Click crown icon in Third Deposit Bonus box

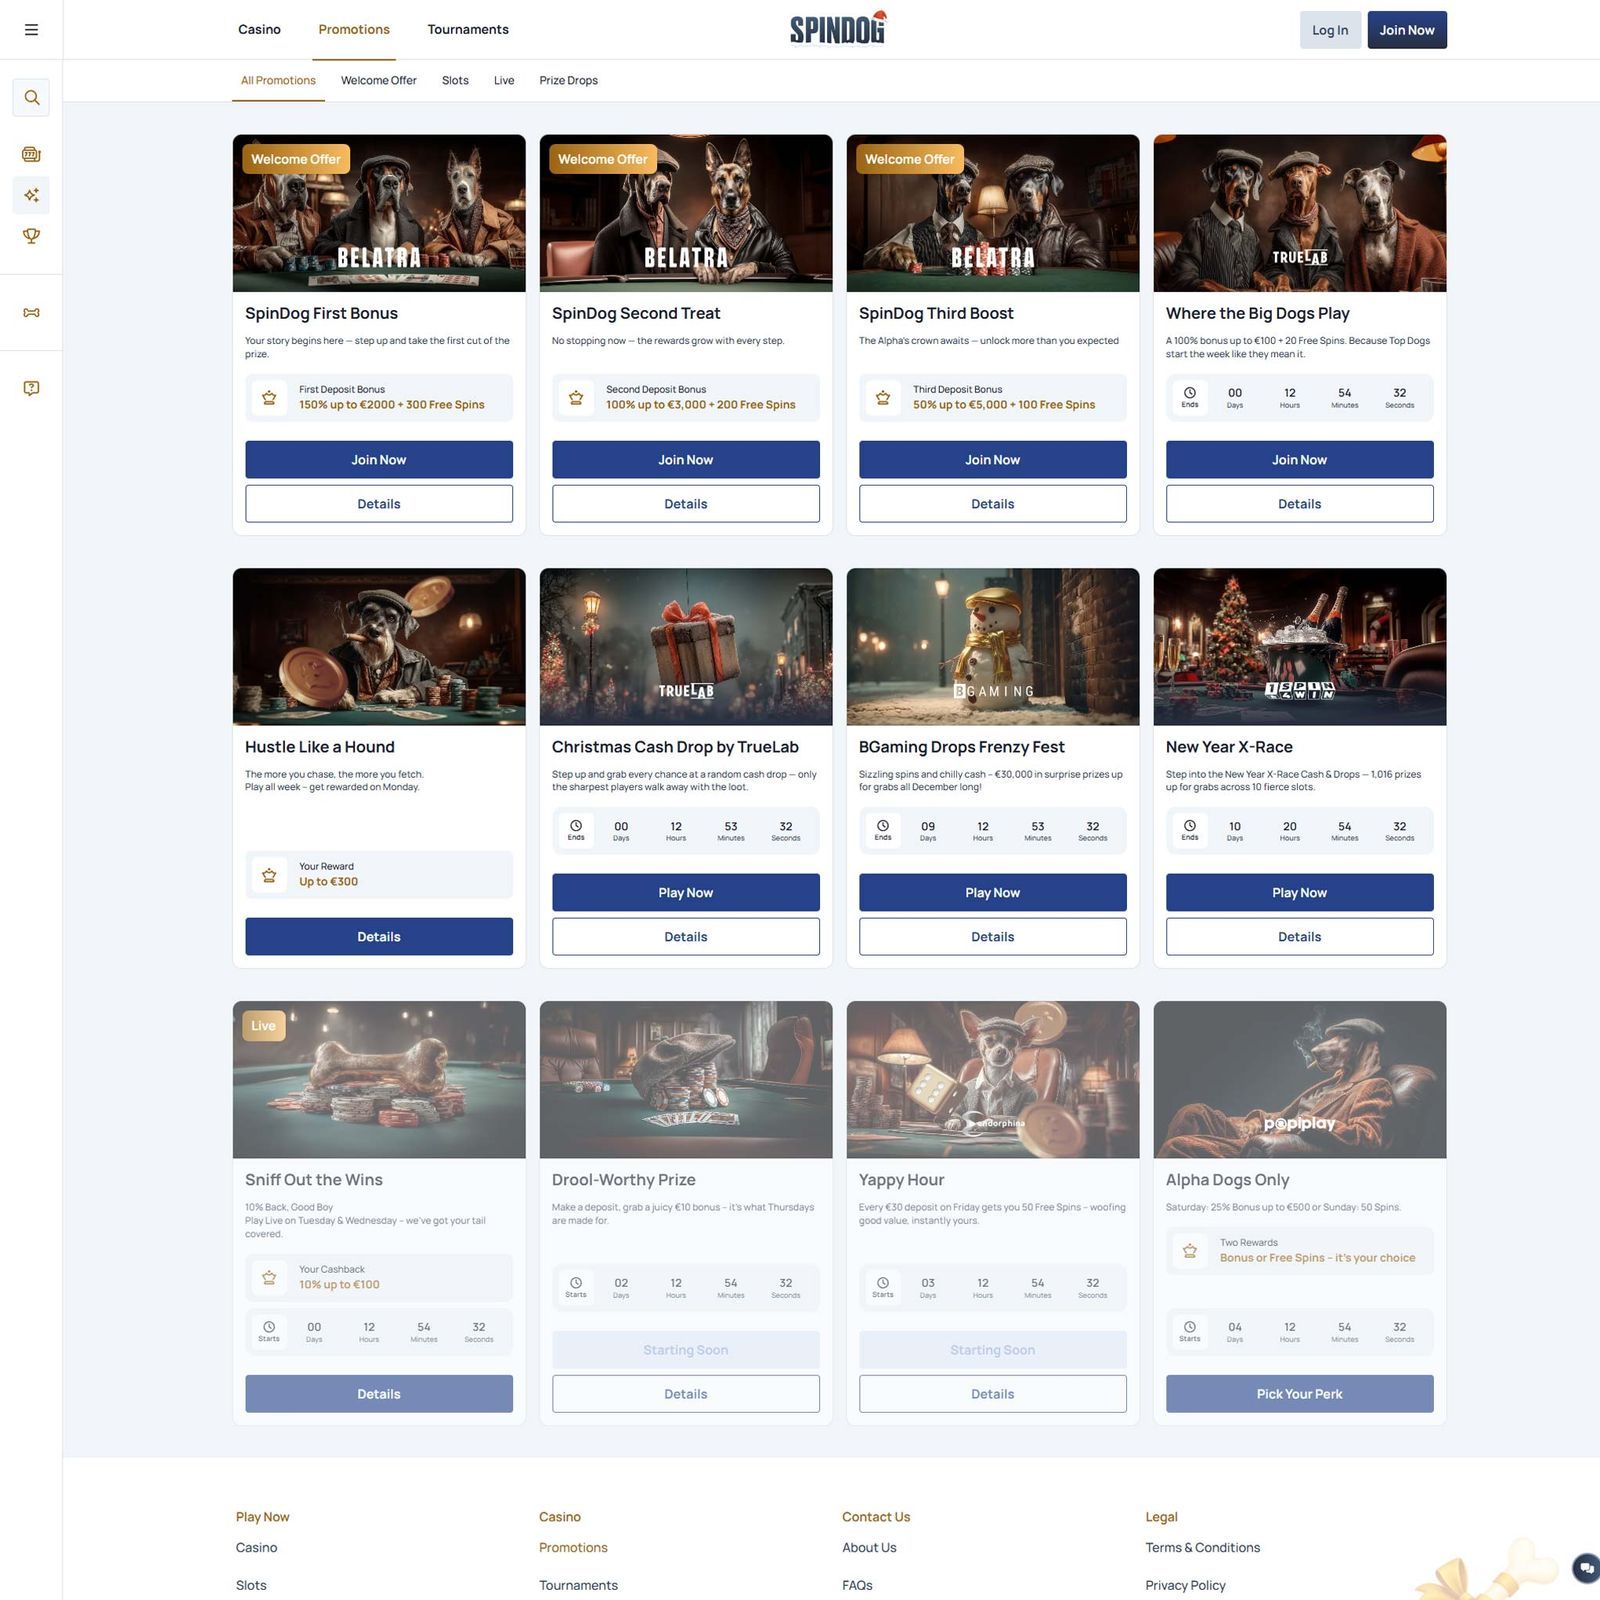click(x=883, y=398)
